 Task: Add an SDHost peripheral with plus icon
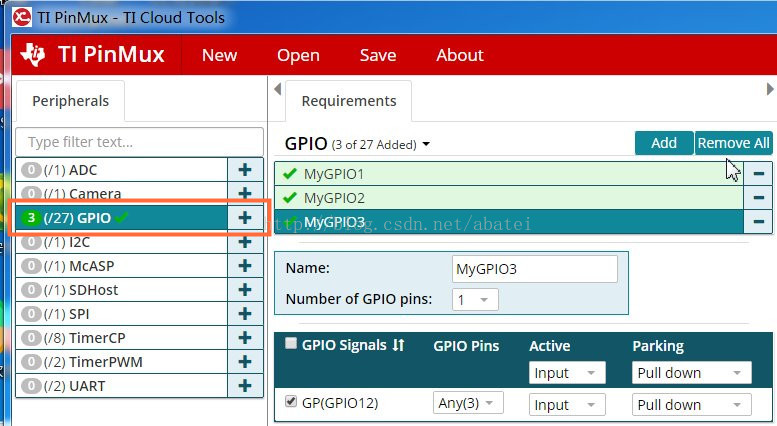point(245,289)
